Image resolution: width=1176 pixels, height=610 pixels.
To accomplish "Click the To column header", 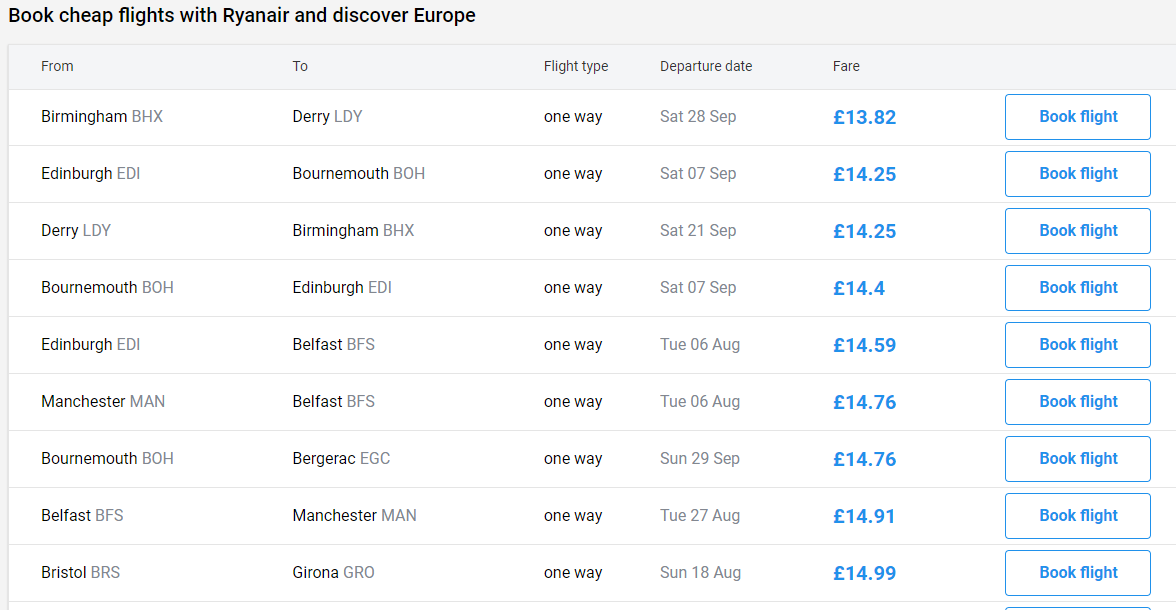I will pyautogui.click(x=300, y=66).
